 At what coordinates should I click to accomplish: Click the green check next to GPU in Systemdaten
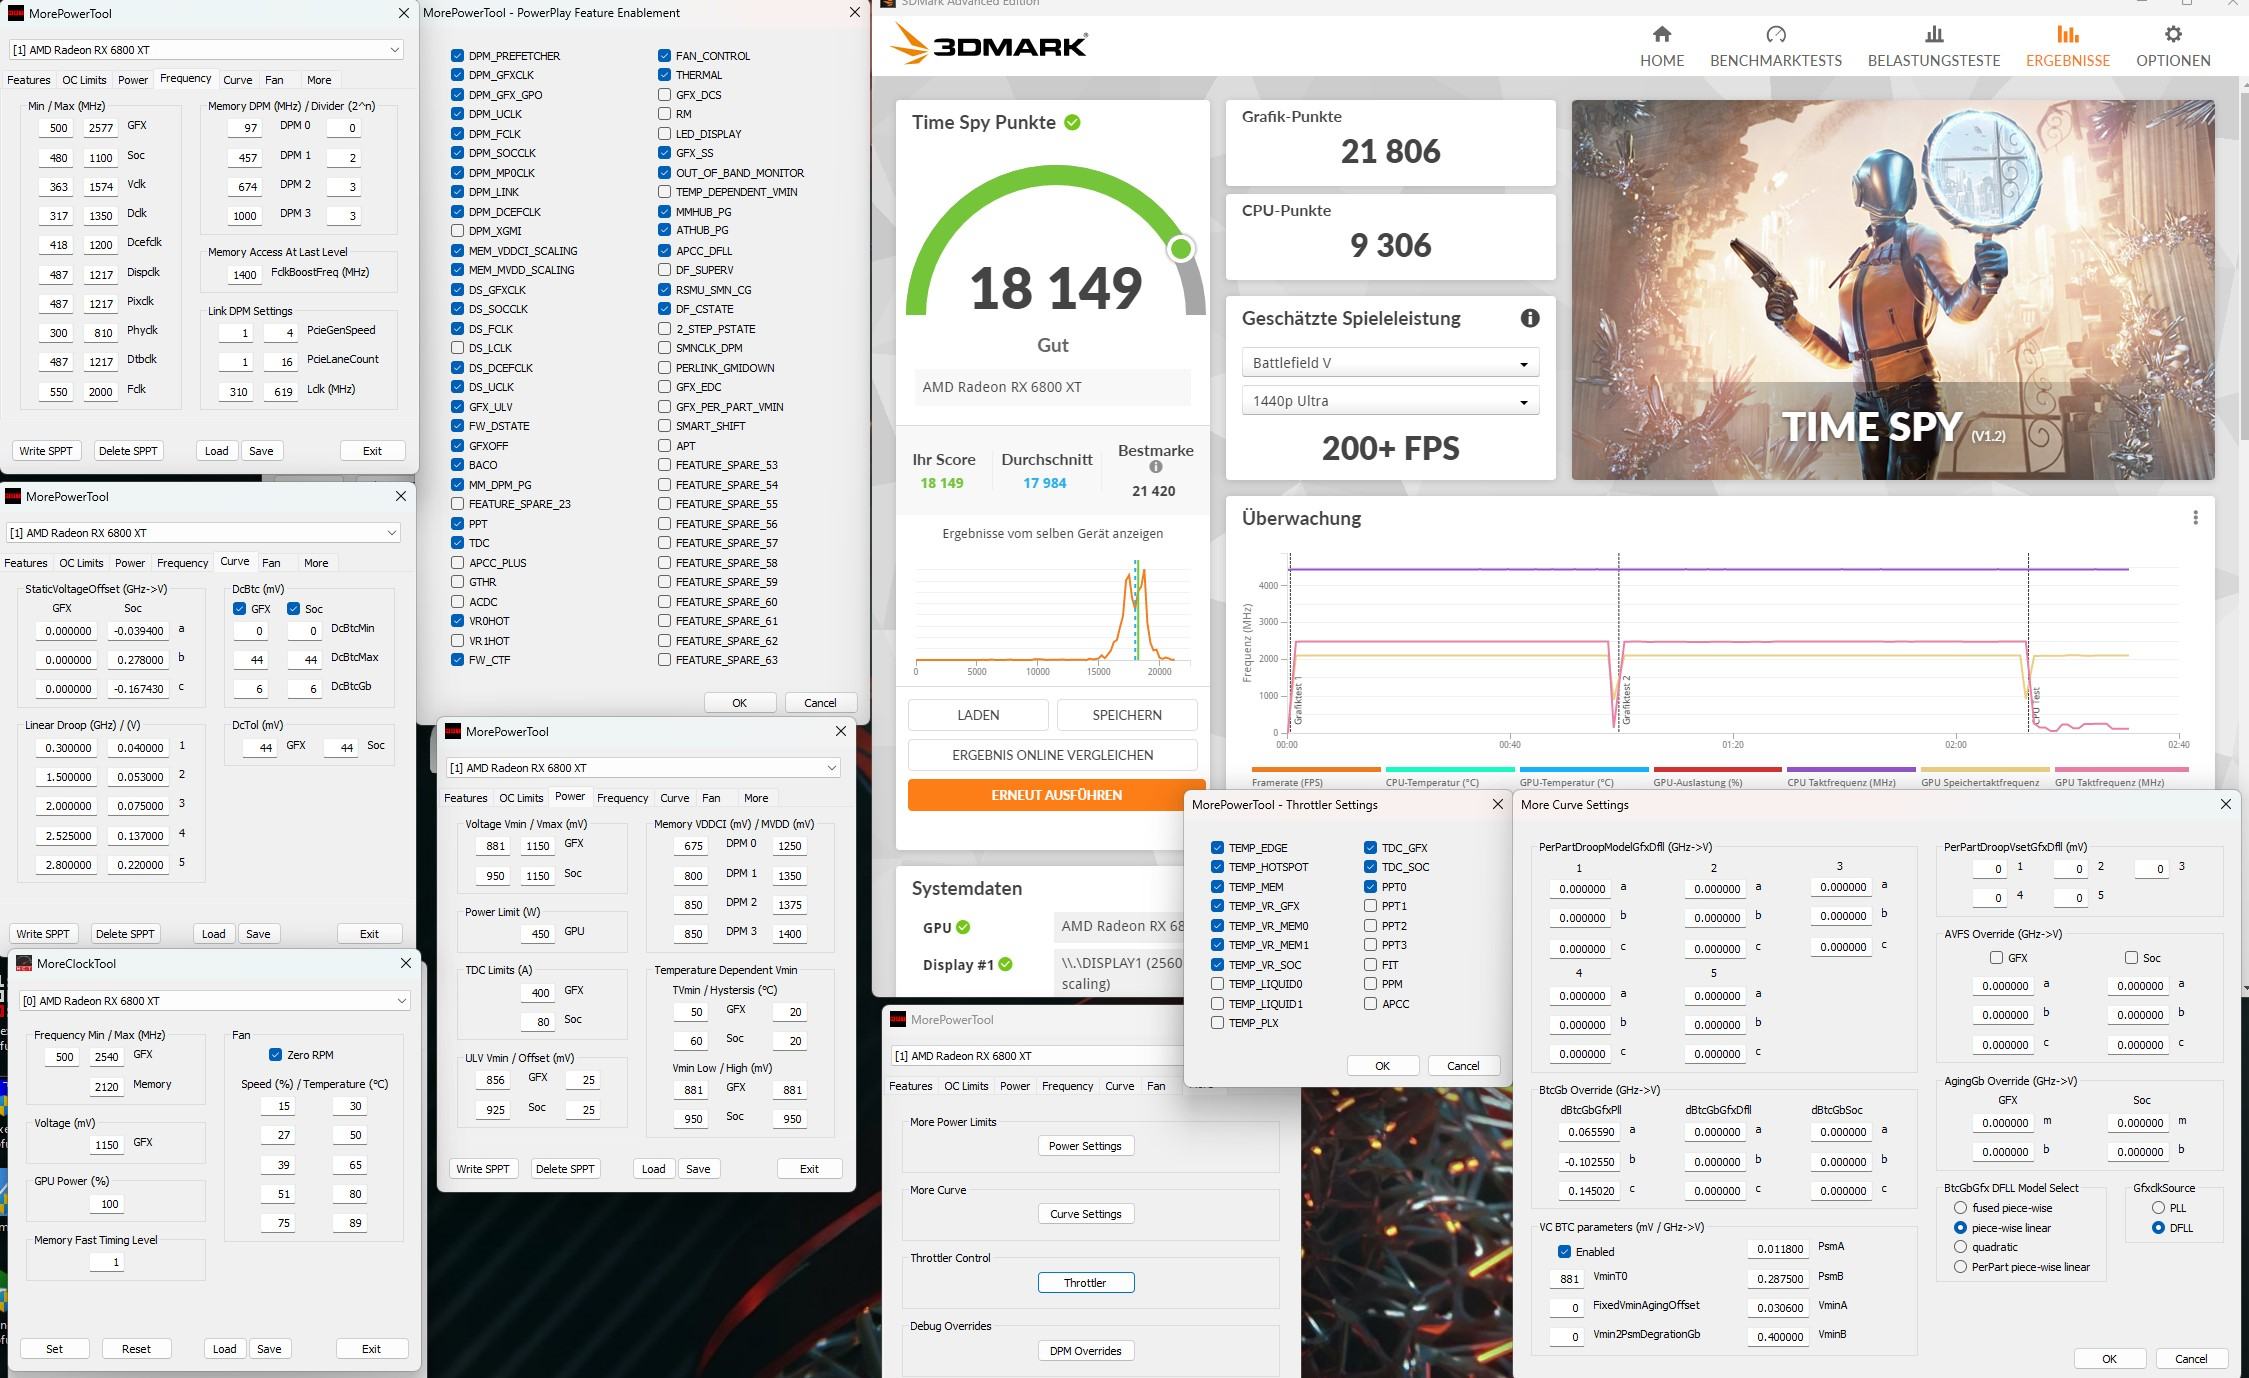(963, 927)
